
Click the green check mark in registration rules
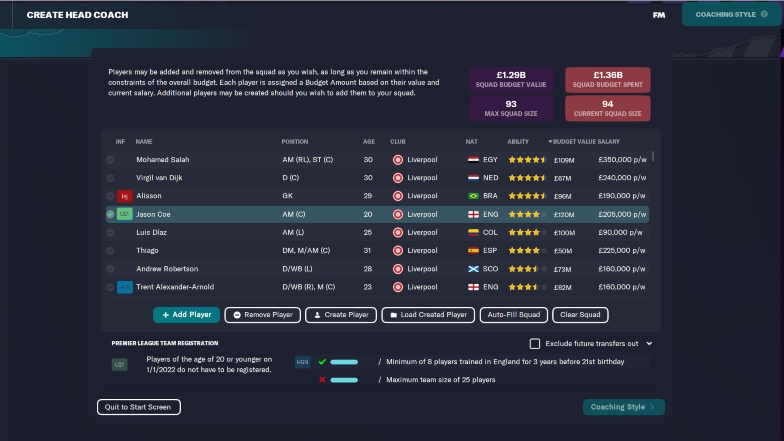(322, 362)
